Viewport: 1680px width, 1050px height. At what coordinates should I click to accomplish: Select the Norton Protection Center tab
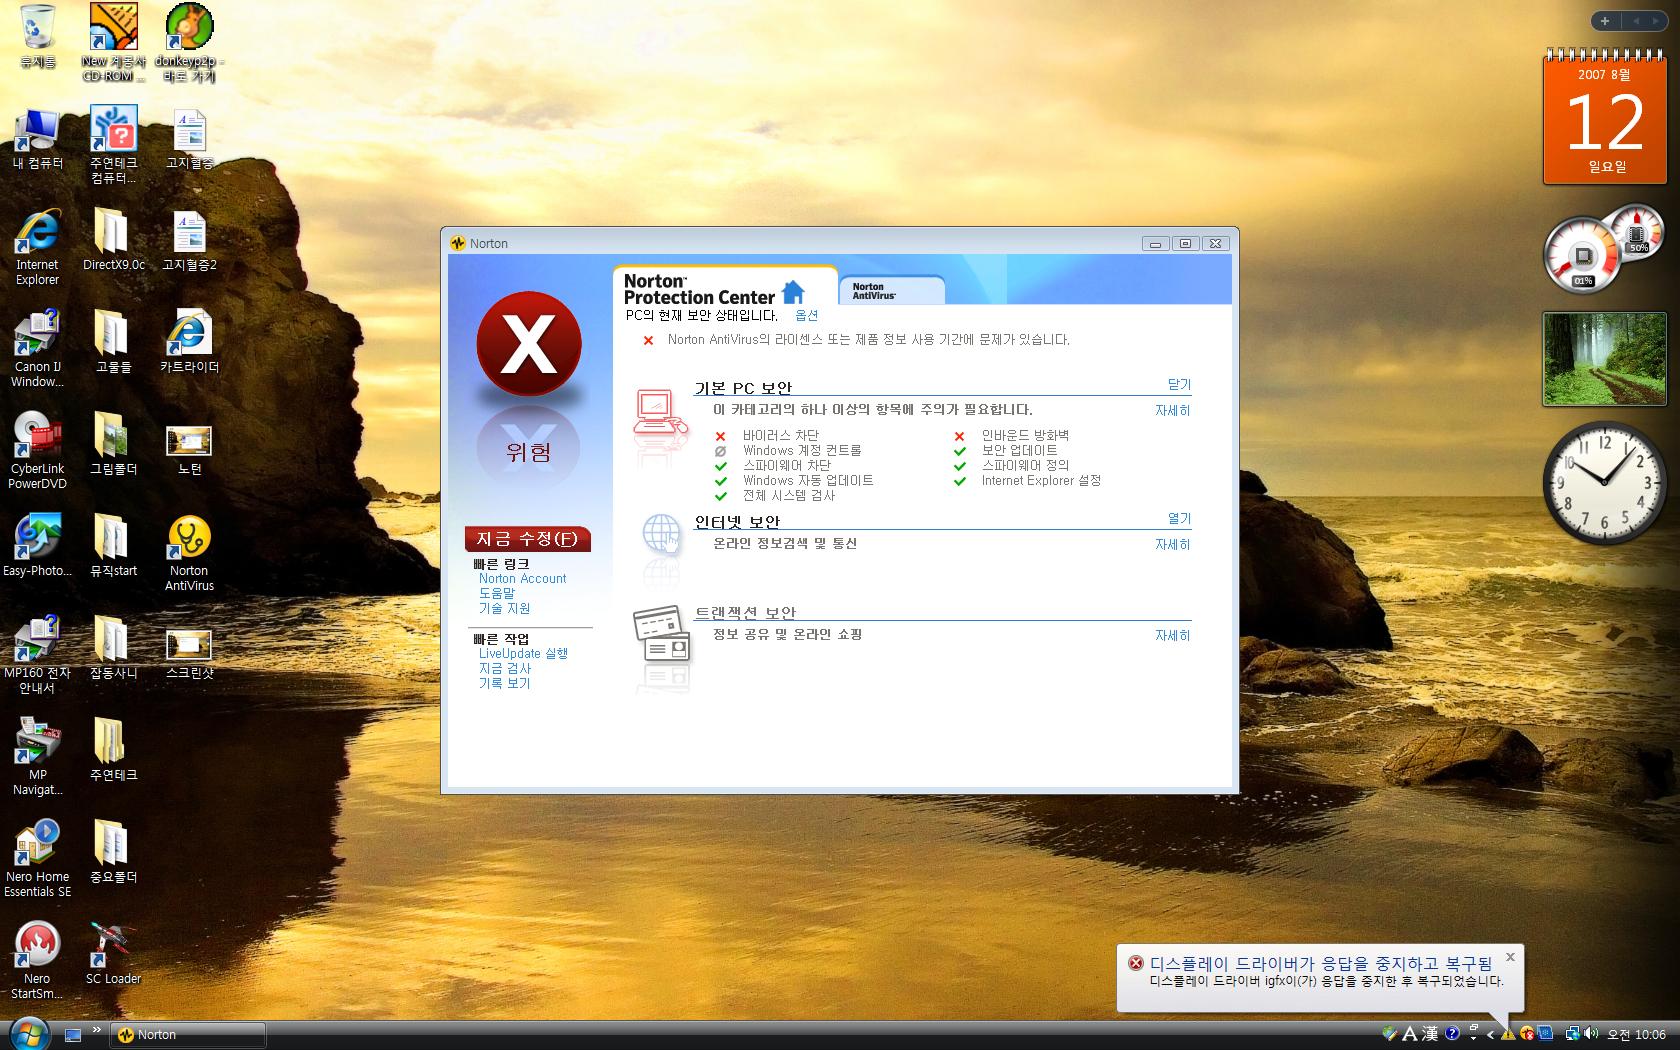point(725,288)
